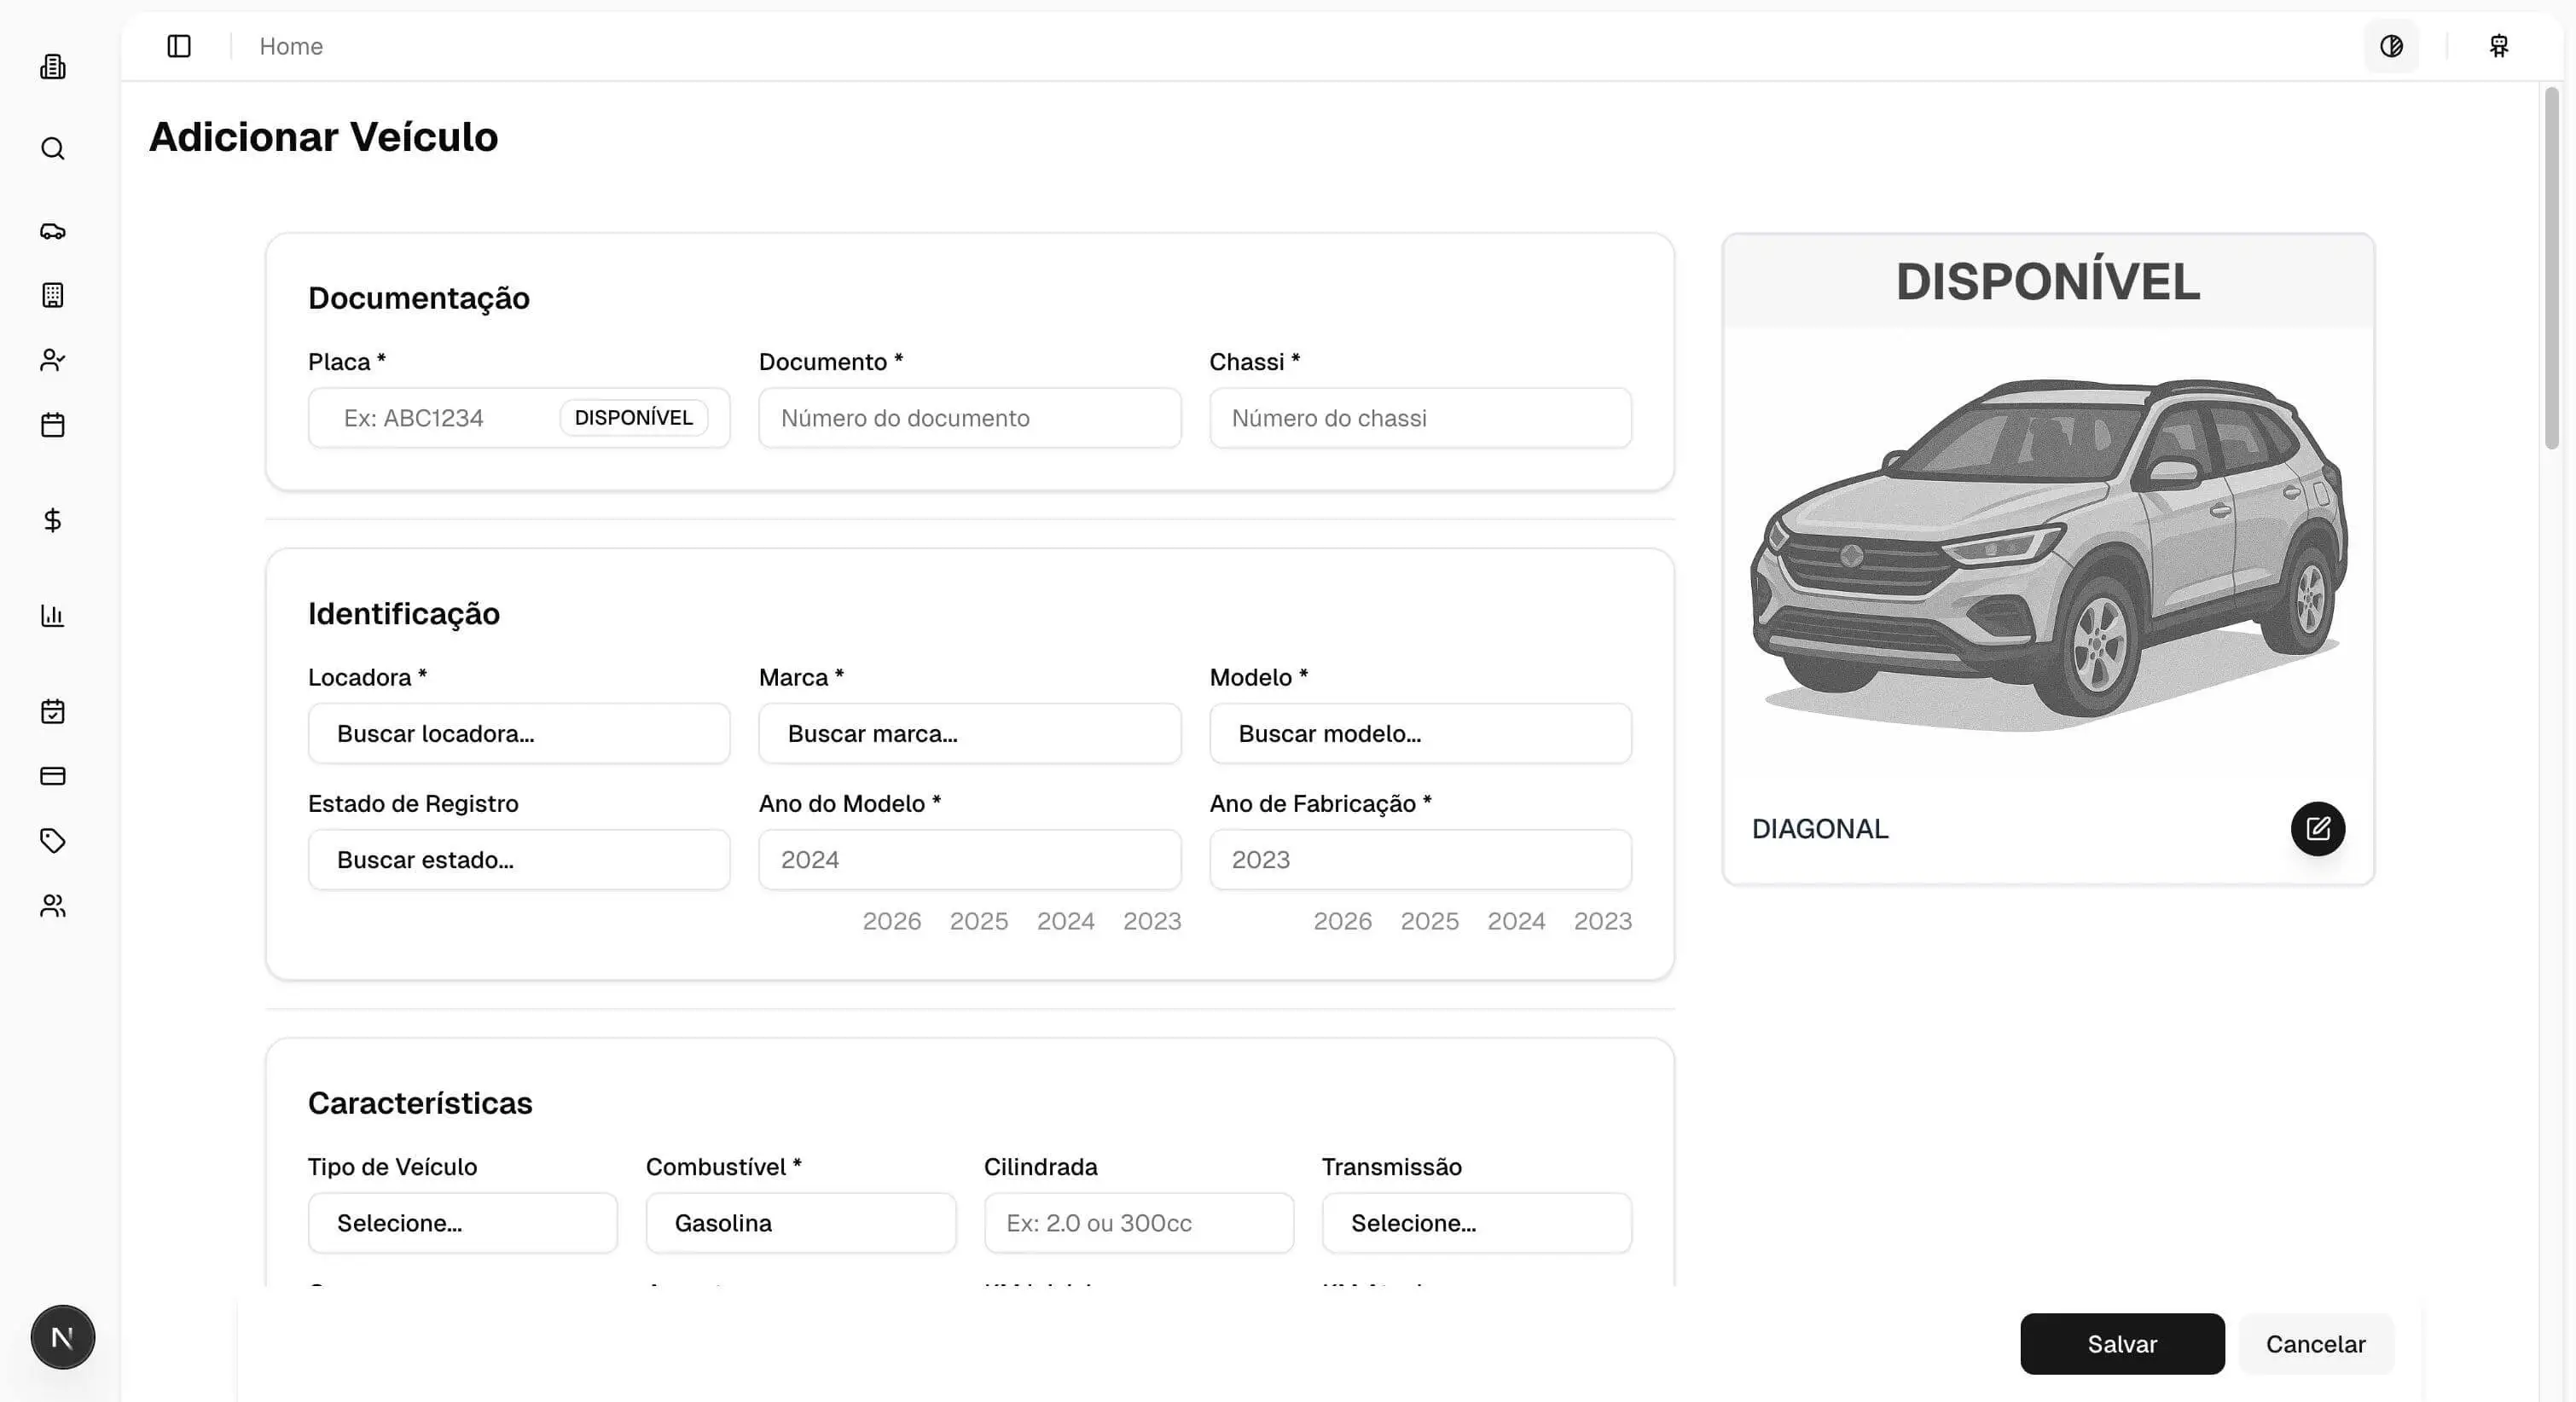Open the Transmissão dropdown
2576x1402 pixels.
click(x=1477, y=1222)
